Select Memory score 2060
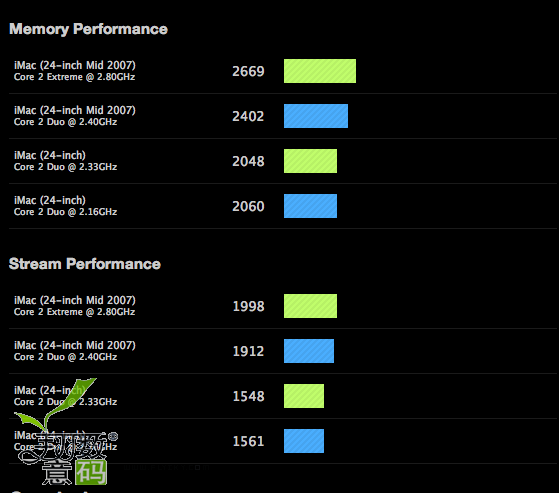559x493 pixels. pos(248,206)
